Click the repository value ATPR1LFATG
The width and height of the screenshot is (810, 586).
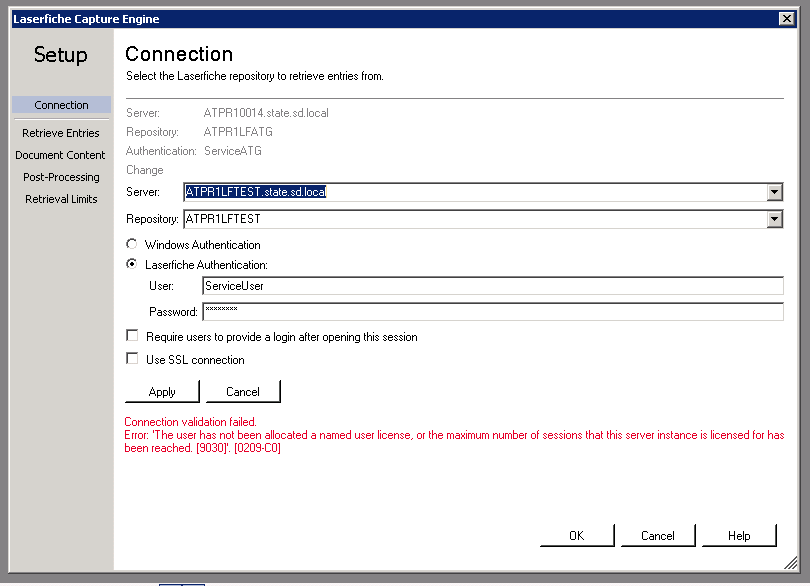(x=238, y=132)
